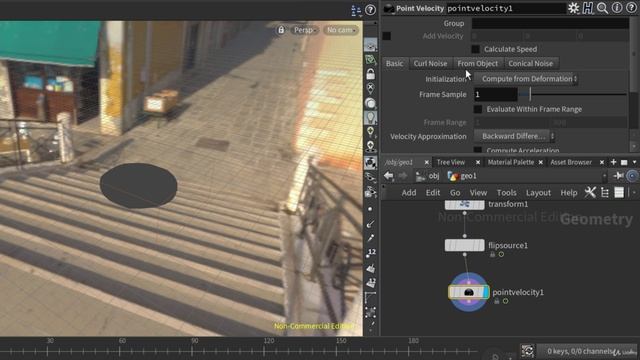Click the wrench tools icon in network menu bar
The height and width of the screenshot is (360, 640).
click(x=590, y=192)
